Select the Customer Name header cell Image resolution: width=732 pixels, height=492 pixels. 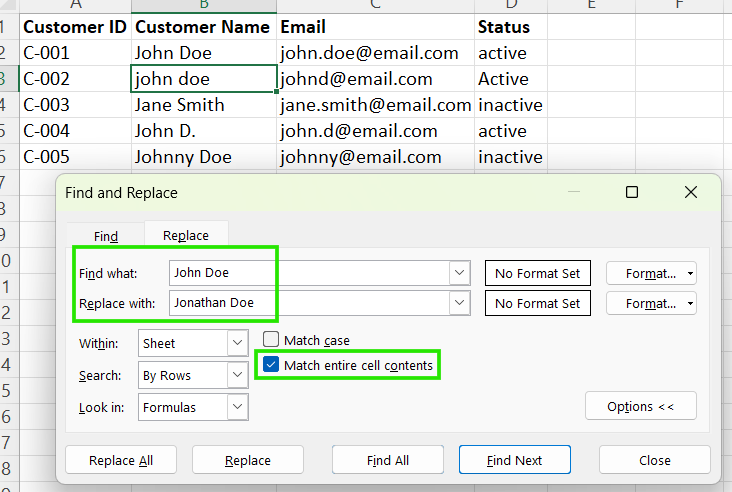(x=204, y=27)
